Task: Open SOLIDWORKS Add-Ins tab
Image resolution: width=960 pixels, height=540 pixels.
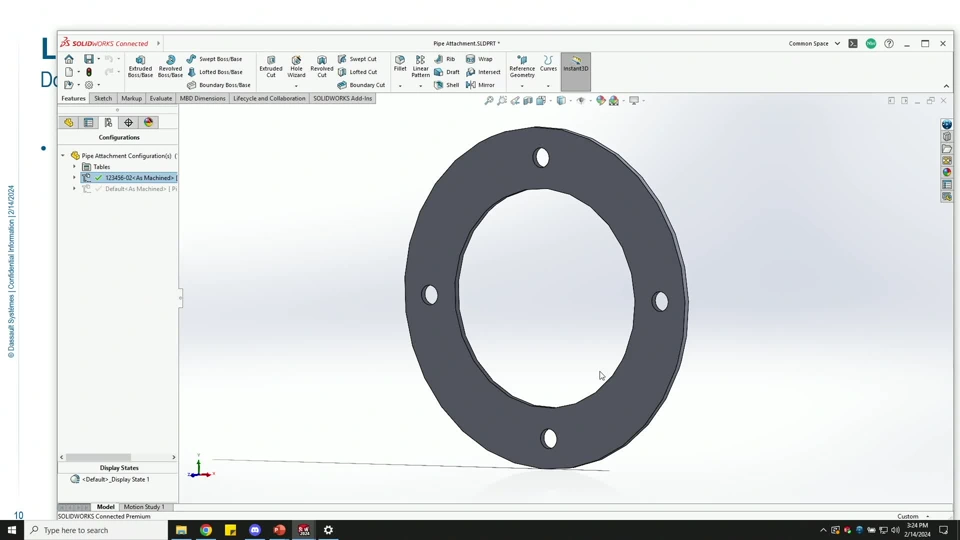Action: click(x=343, y=99)
